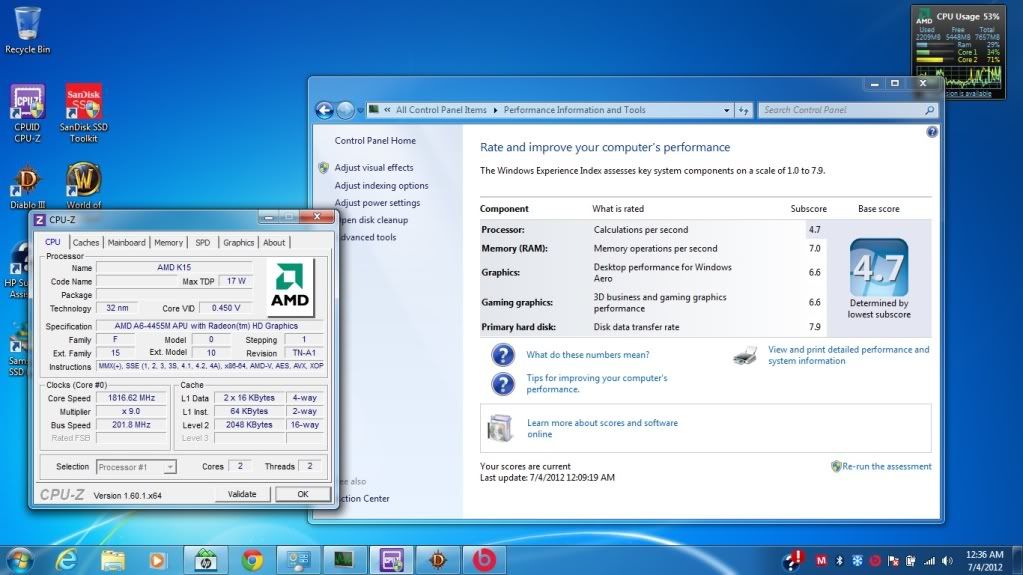
Task: Open McAfee tray icon
Action: [x=821, y=561]
